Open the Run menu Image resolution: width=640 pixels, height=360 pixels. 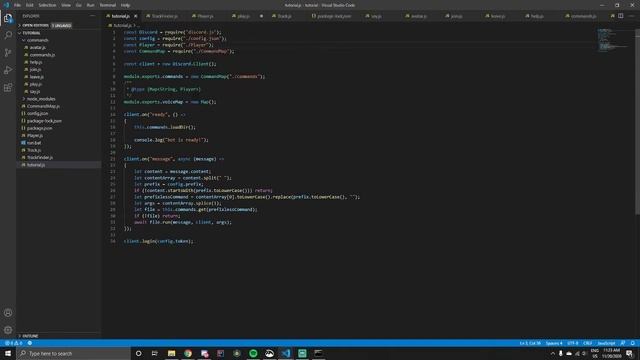pos(91,5)
